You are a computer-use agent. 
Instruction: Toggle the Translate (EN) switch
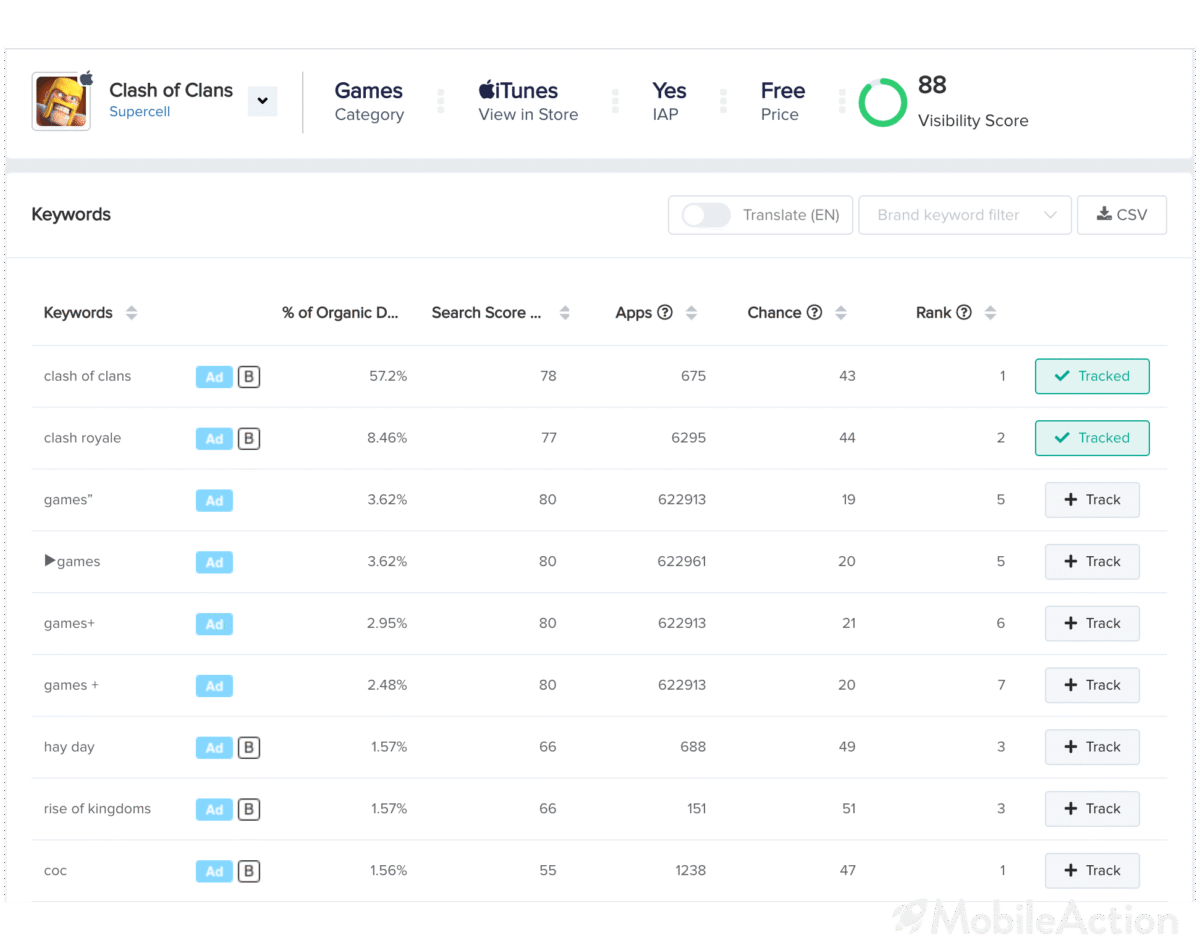point(706,215)
